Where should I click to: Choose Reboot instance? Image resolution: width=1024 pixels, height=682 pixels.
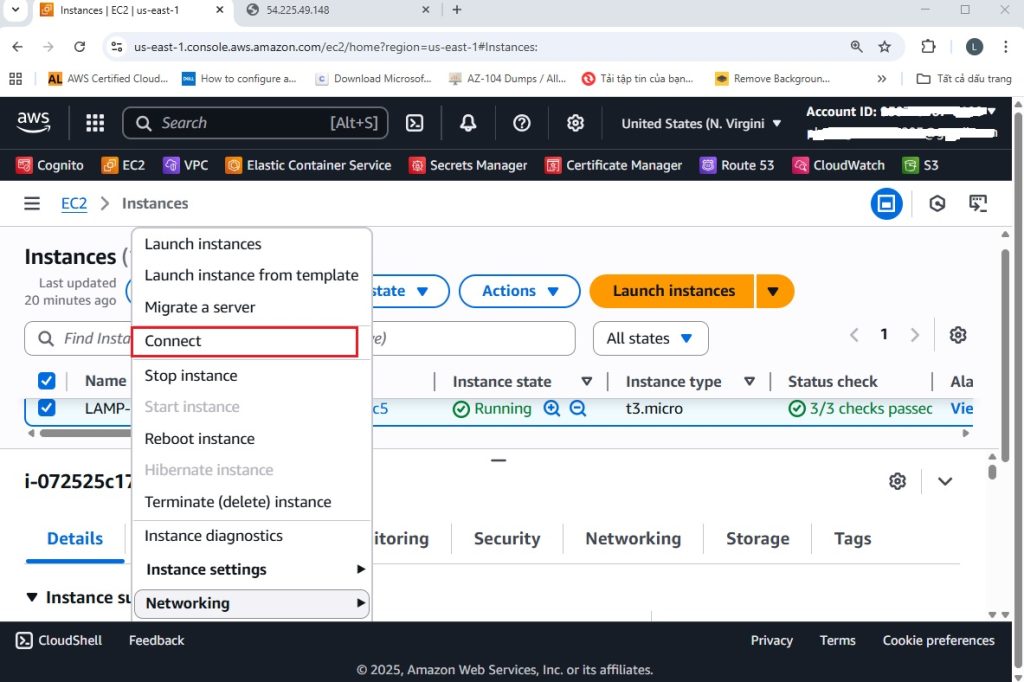[x=200, y=439]
